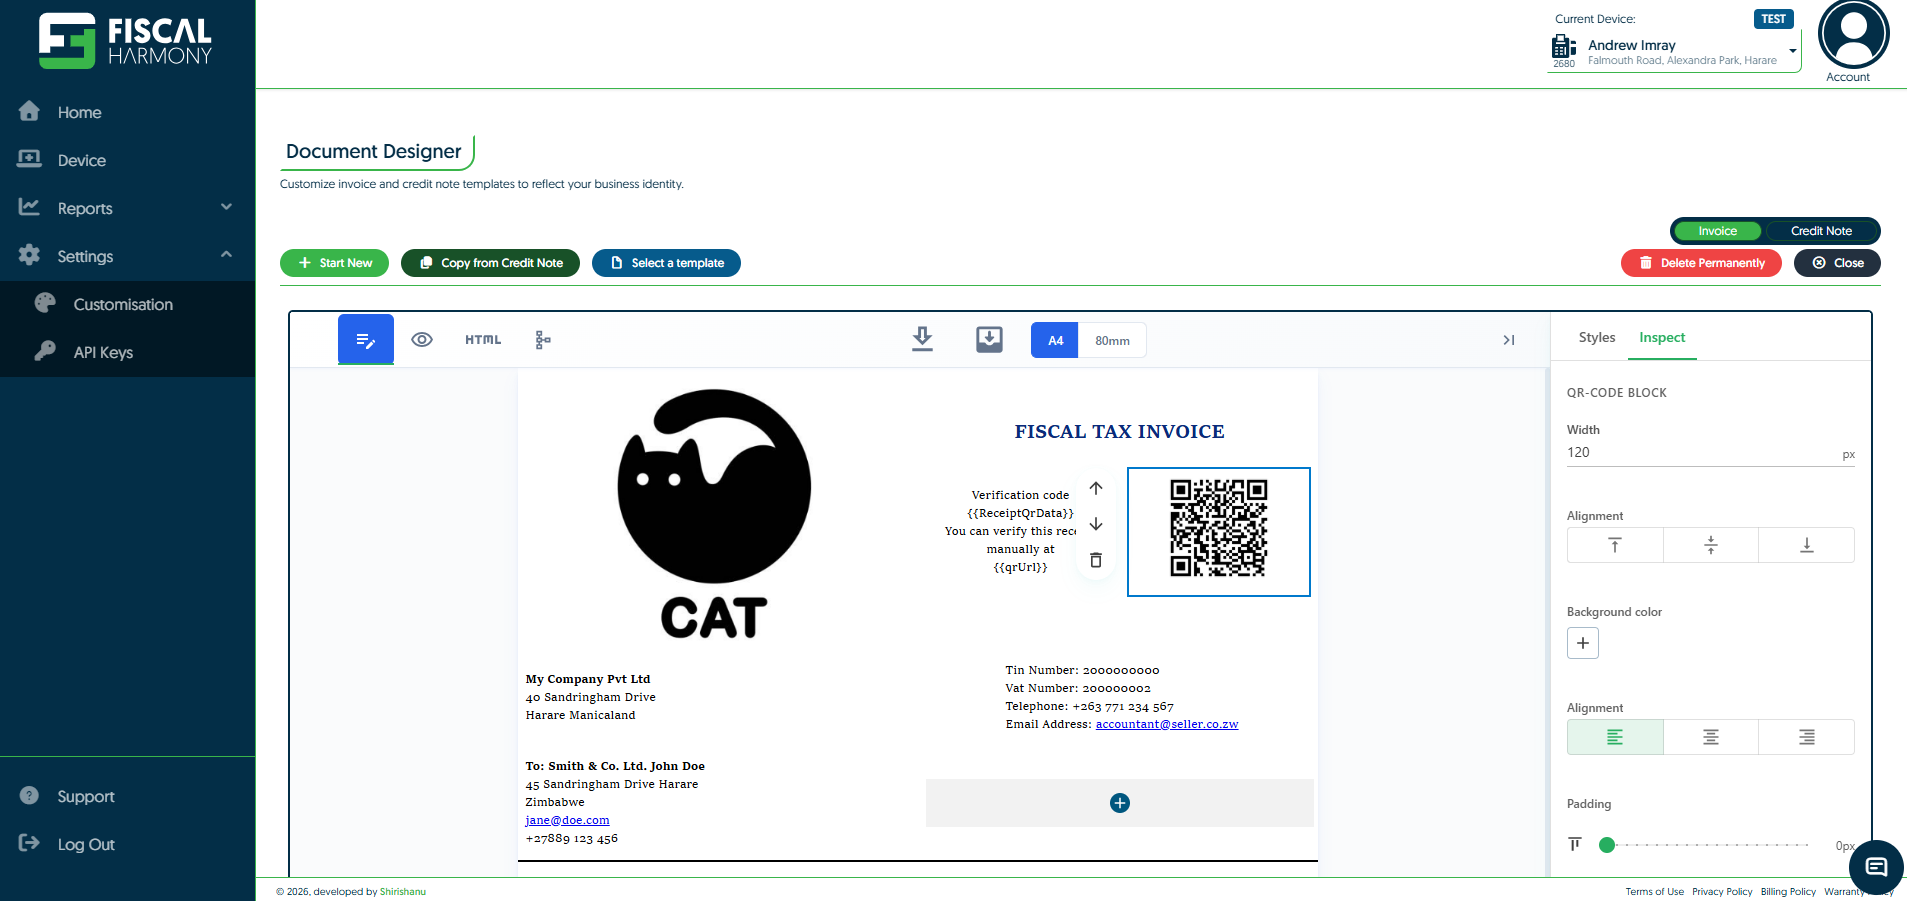Open the chat support bubble
The width and height of the screenshot is (1907, 901).
click(x=1876, y=867)
